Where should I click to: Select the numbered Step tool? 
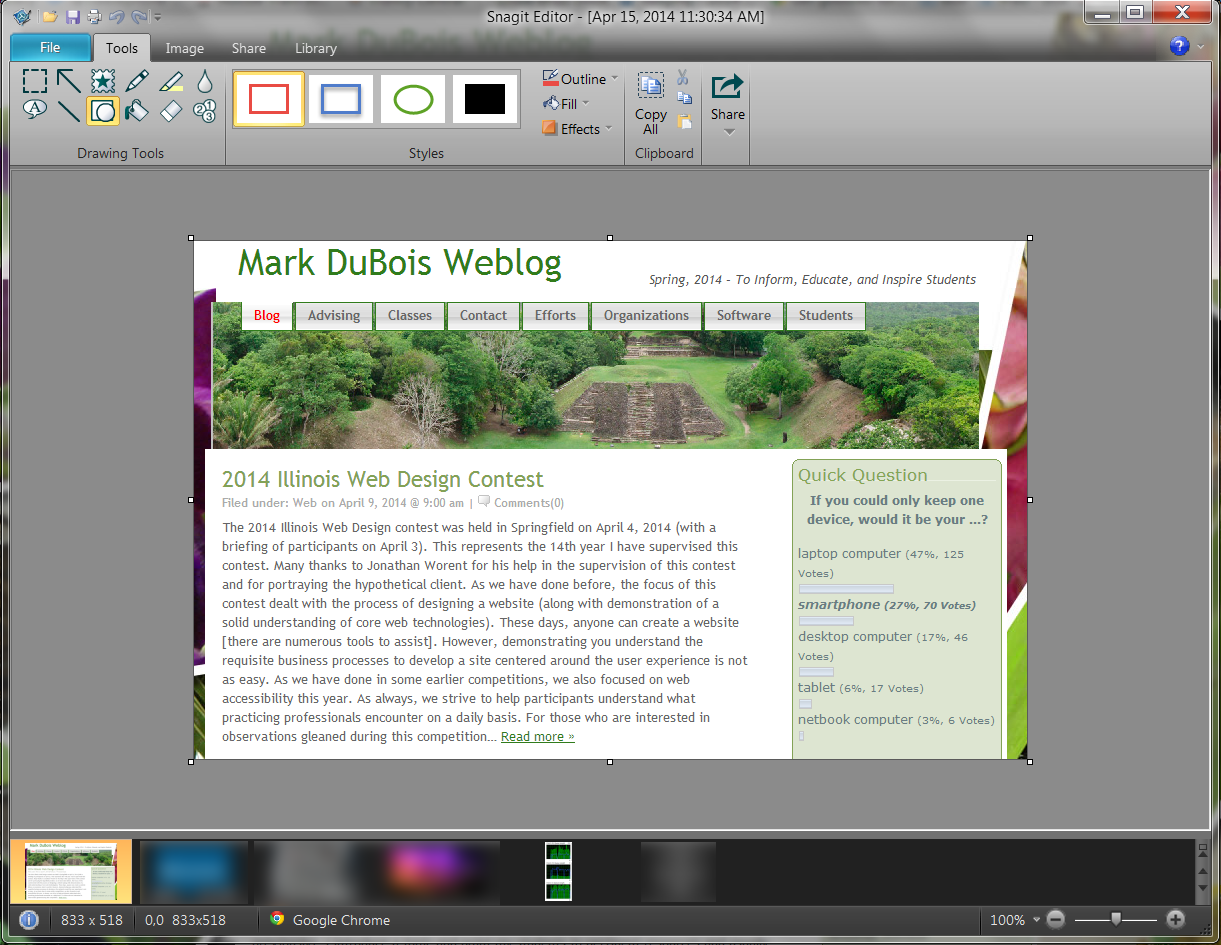click(205, 111)
